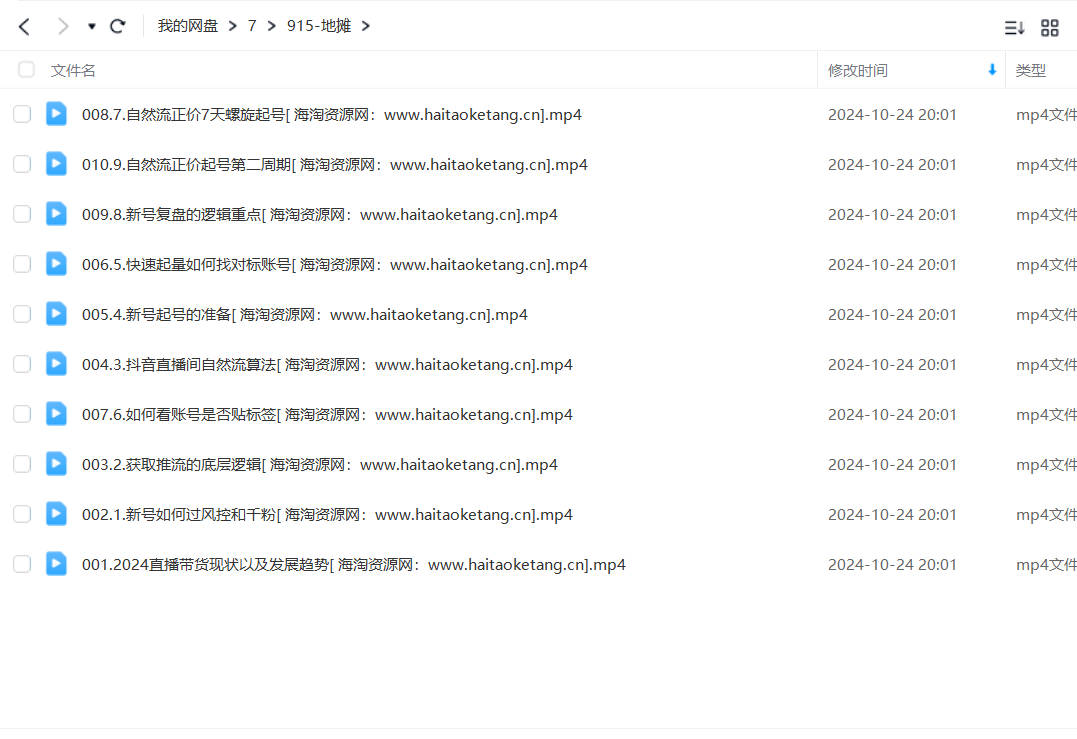This screenshot has height=739, width=1077.
Task: Select file name 004.3.抖音直播间自然流算法
Action: pyautogui.click(x=327, y=365)
